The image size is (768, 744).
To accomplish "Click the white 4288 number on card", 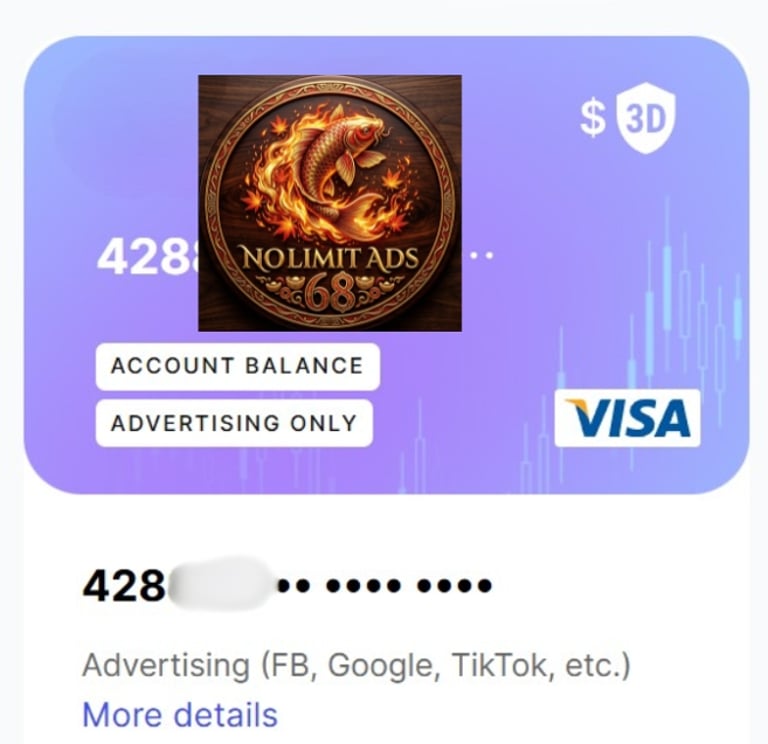I will pyautogui.click(x=147, y=257).
